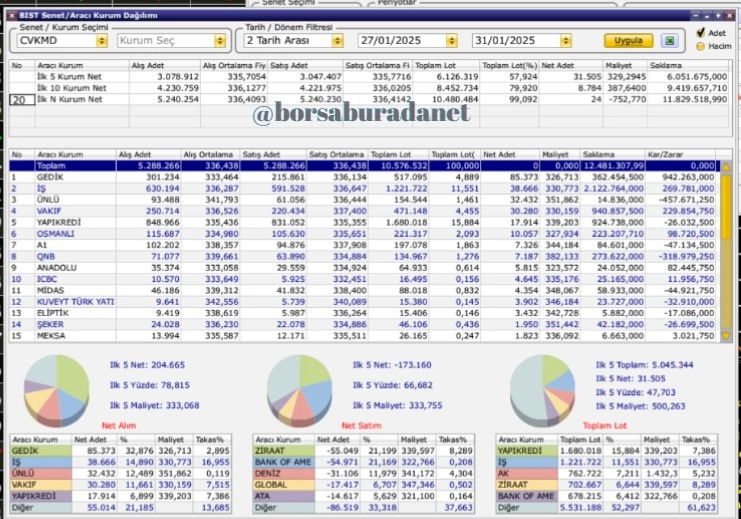Select the QNB broker row
Screen dimensions: 741x519
pyautogui.click(x=364, y=257)
